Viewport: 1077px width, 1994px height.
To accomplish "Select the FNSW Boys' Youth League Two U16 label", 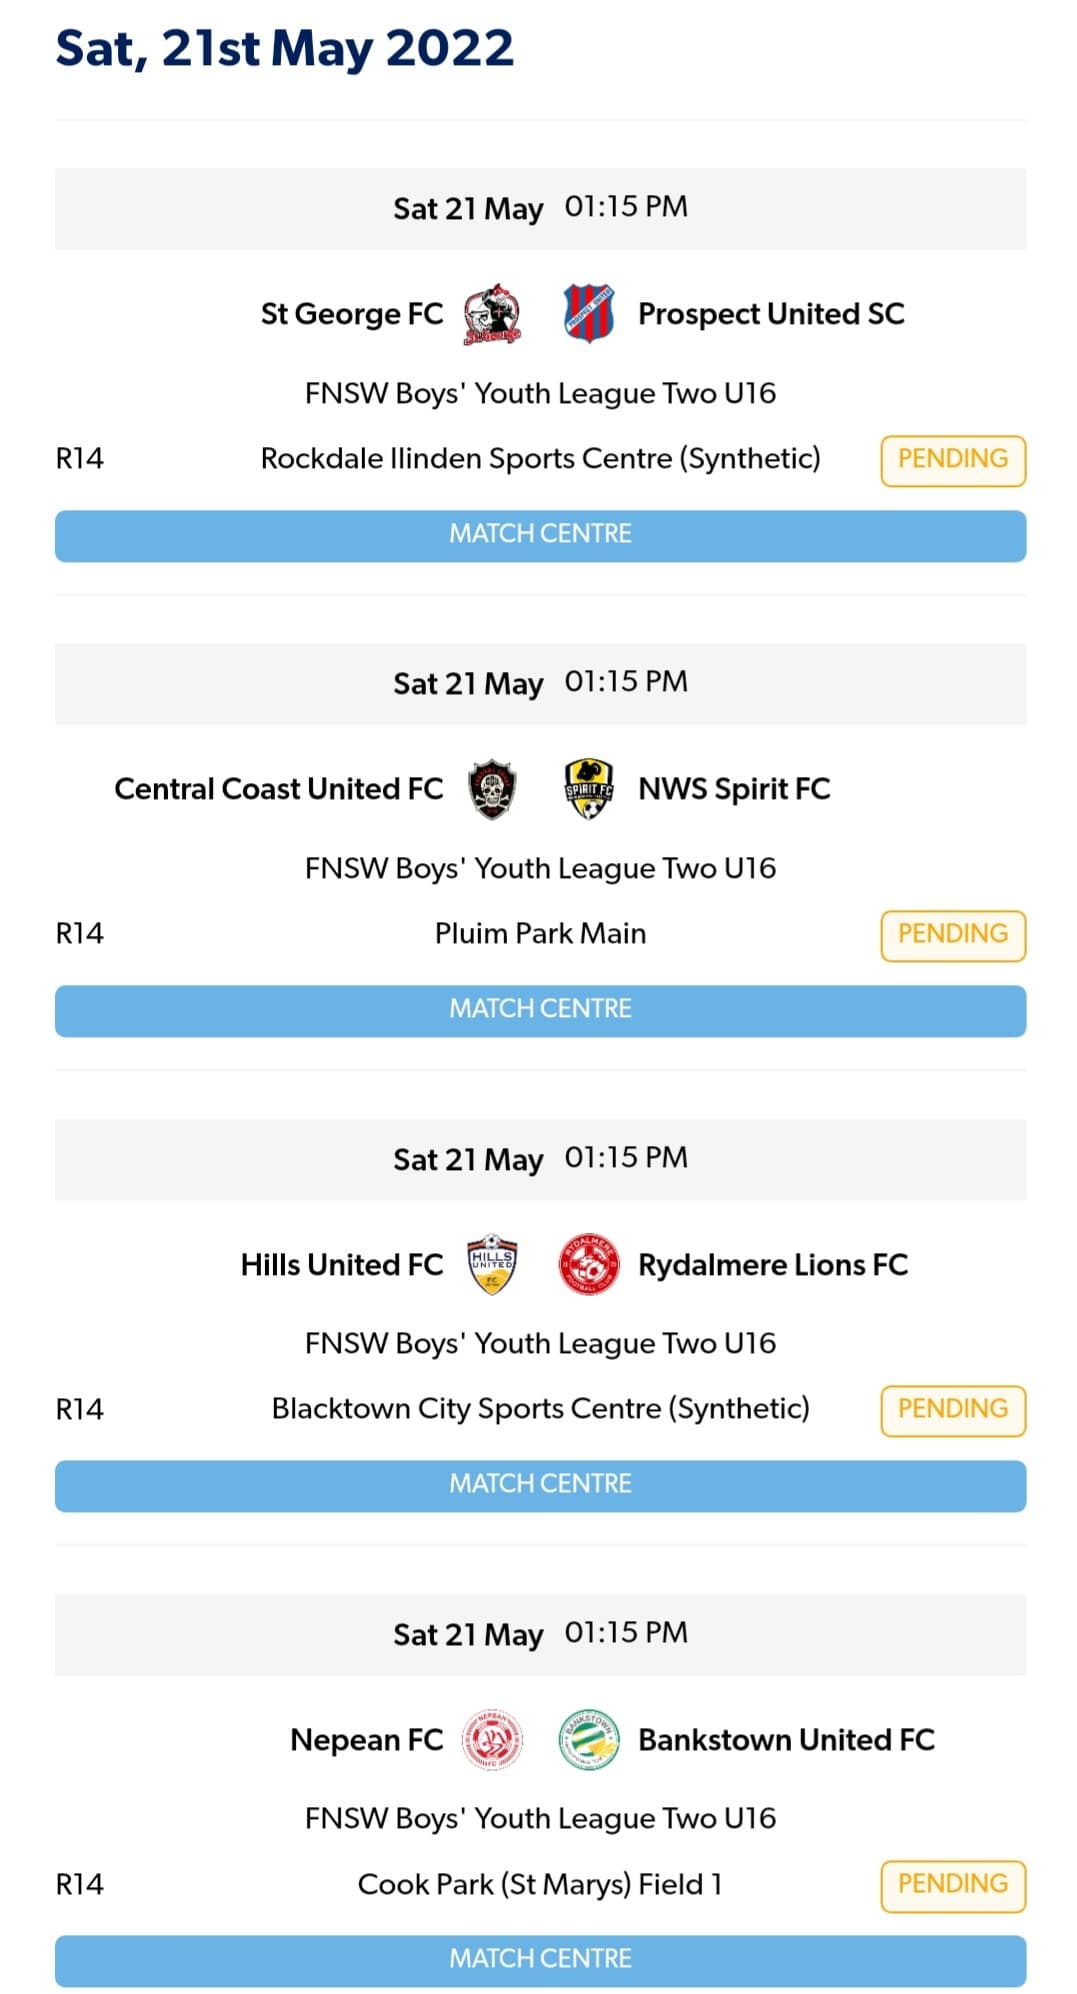I will coord(538,393).
